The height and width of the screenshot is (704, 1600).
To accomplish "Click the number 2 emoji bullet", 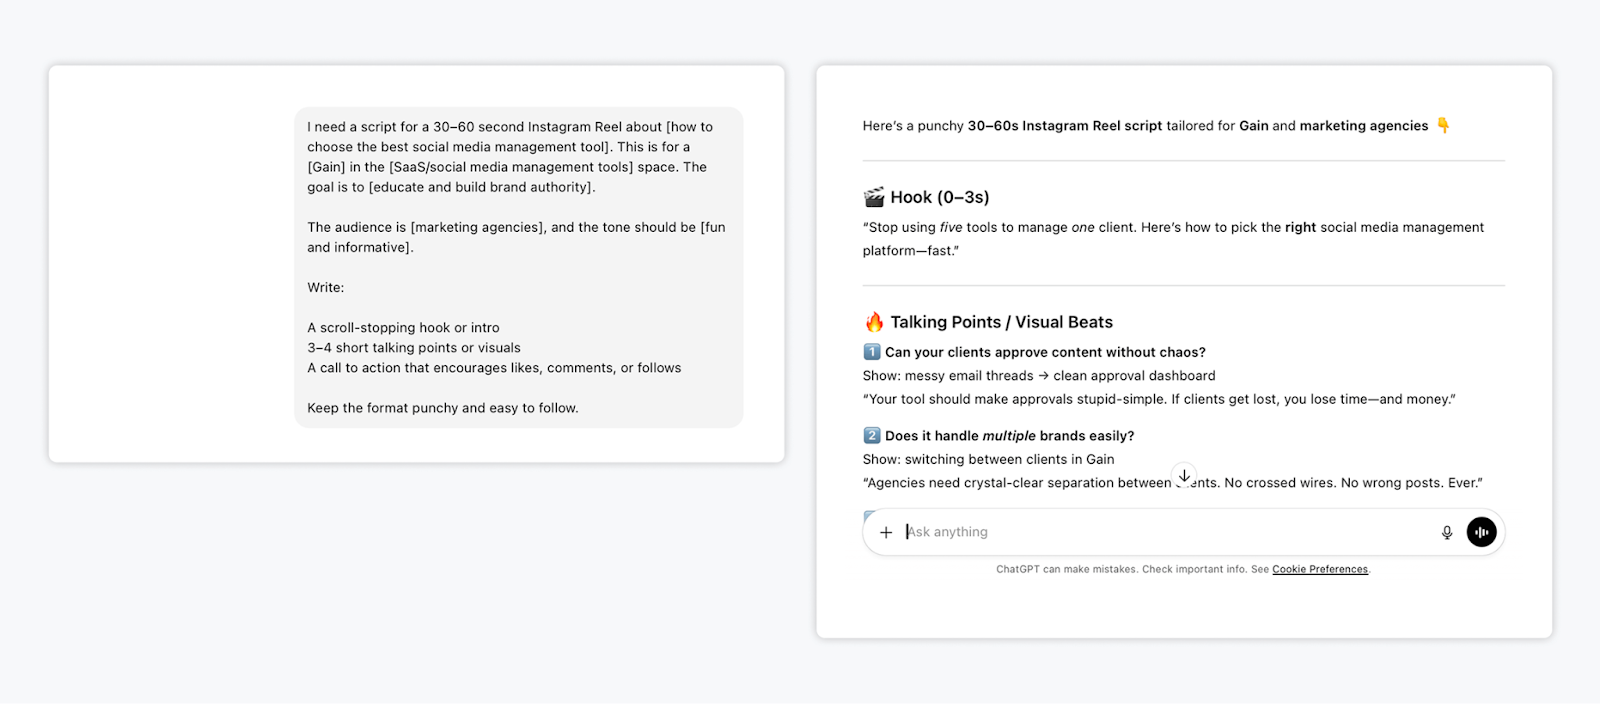I will [x=872, y=436].
